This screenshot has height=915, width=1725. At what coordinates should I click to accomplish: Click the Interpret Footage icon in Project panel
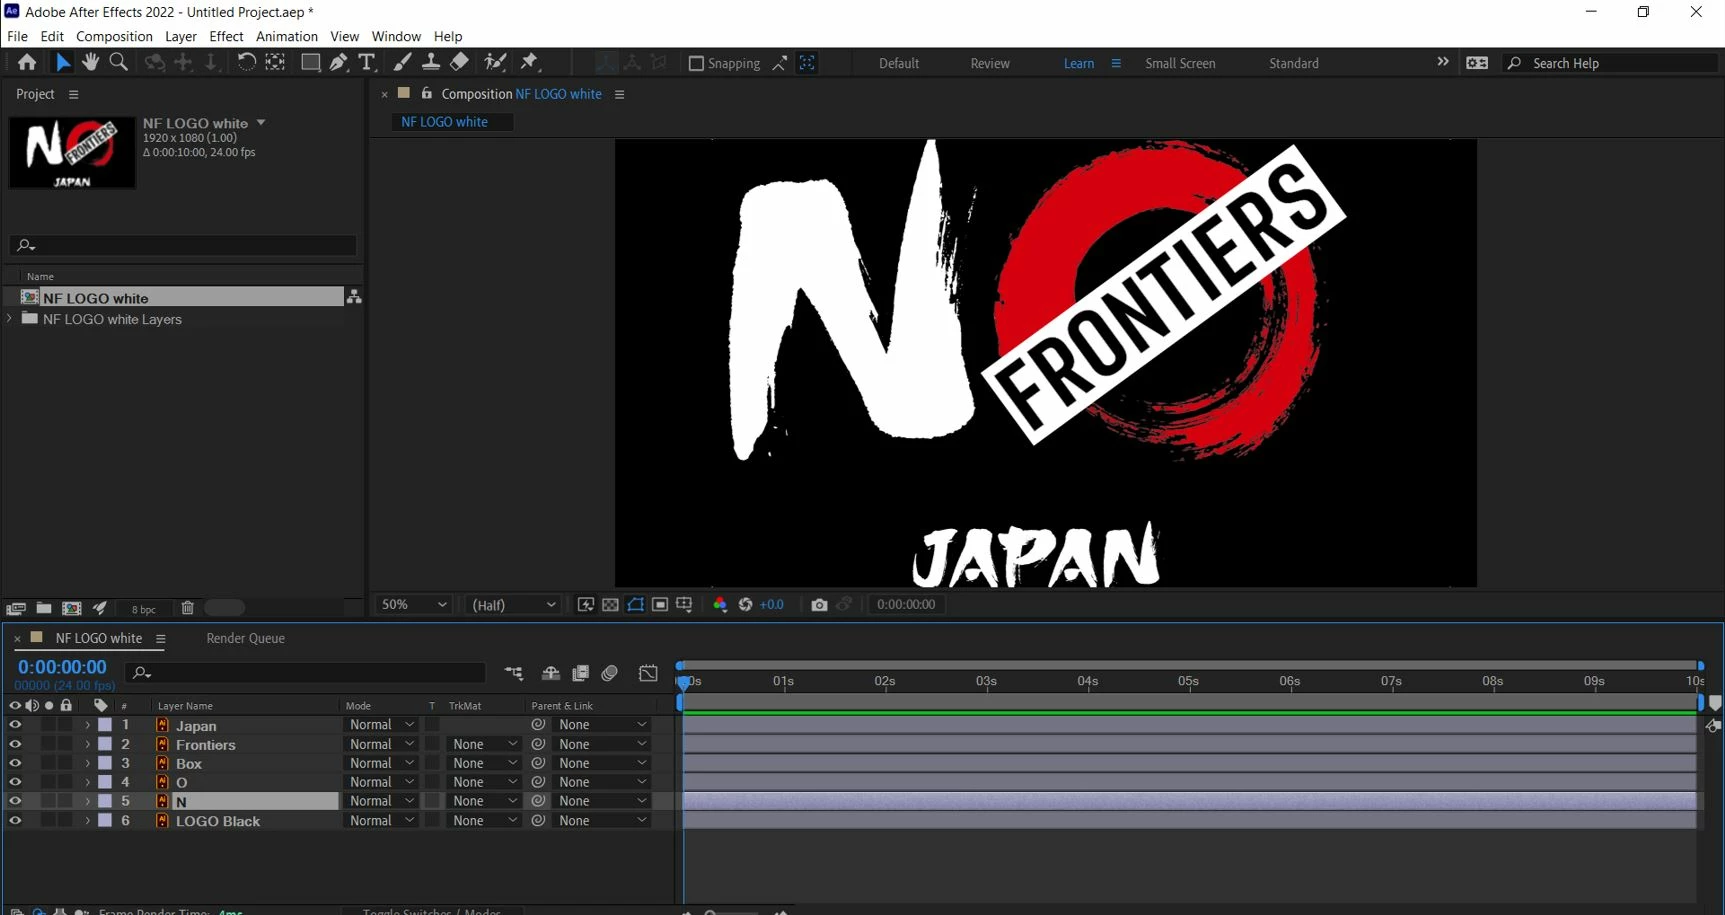[16, 608]
